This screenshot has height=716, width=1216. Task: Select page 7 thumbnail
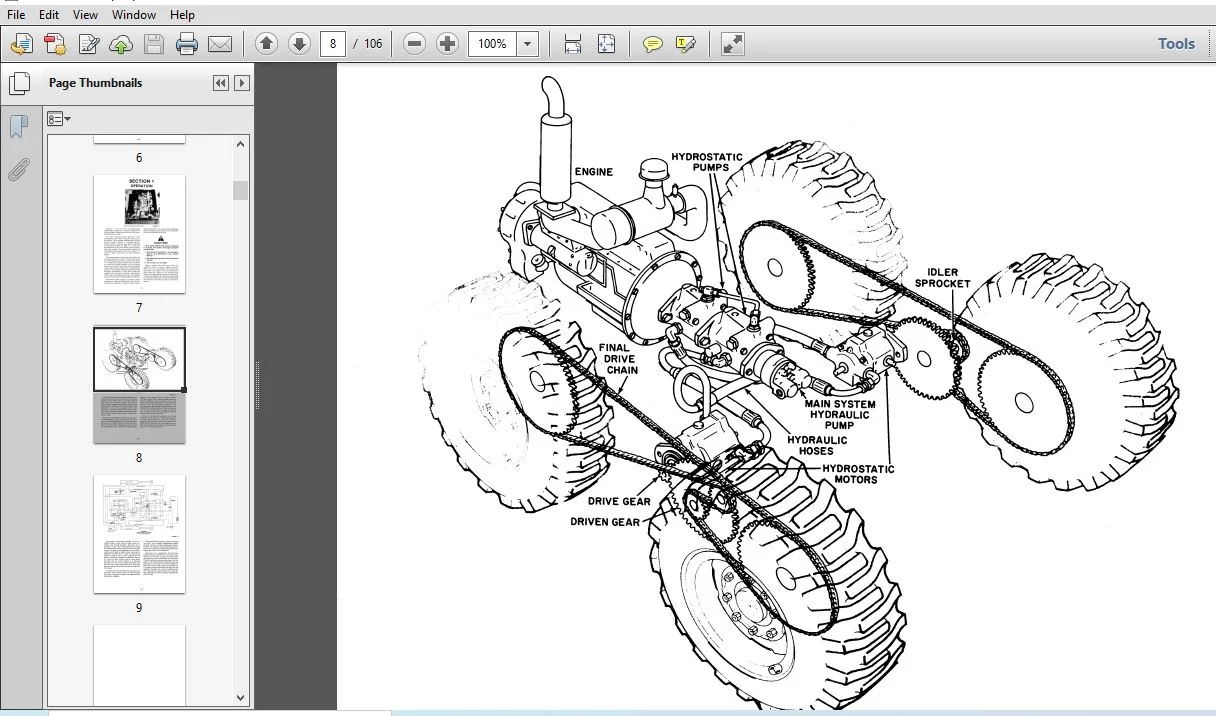139,234
